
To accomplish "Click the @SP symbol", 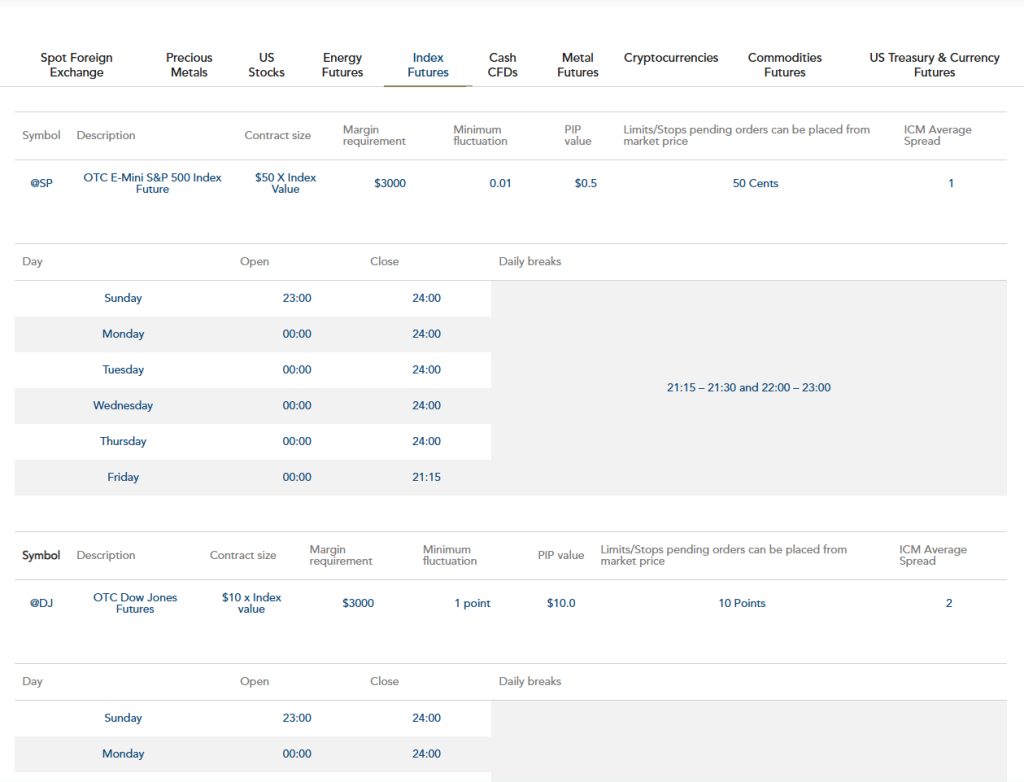I will 41,184.
